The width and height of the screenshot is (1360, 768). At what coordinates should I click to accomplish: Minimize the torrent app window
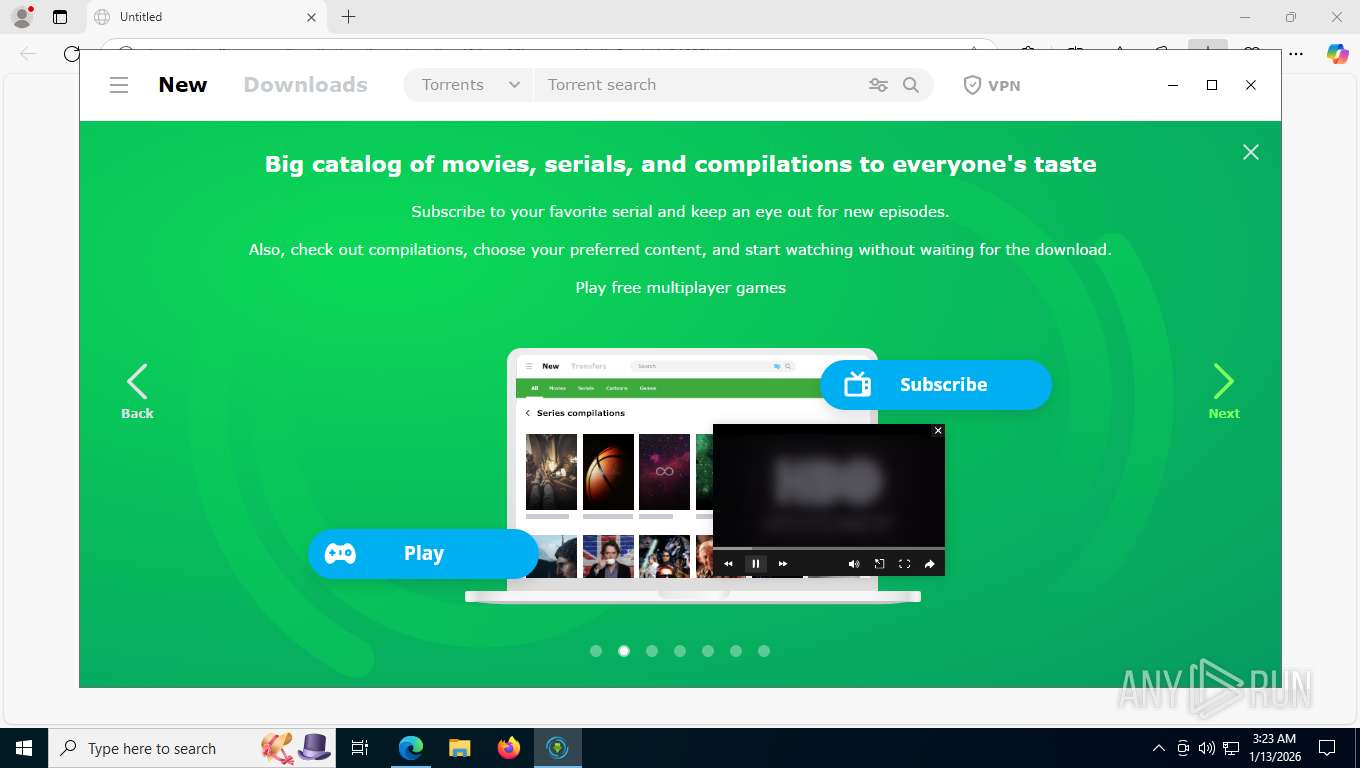[1173, 85]
